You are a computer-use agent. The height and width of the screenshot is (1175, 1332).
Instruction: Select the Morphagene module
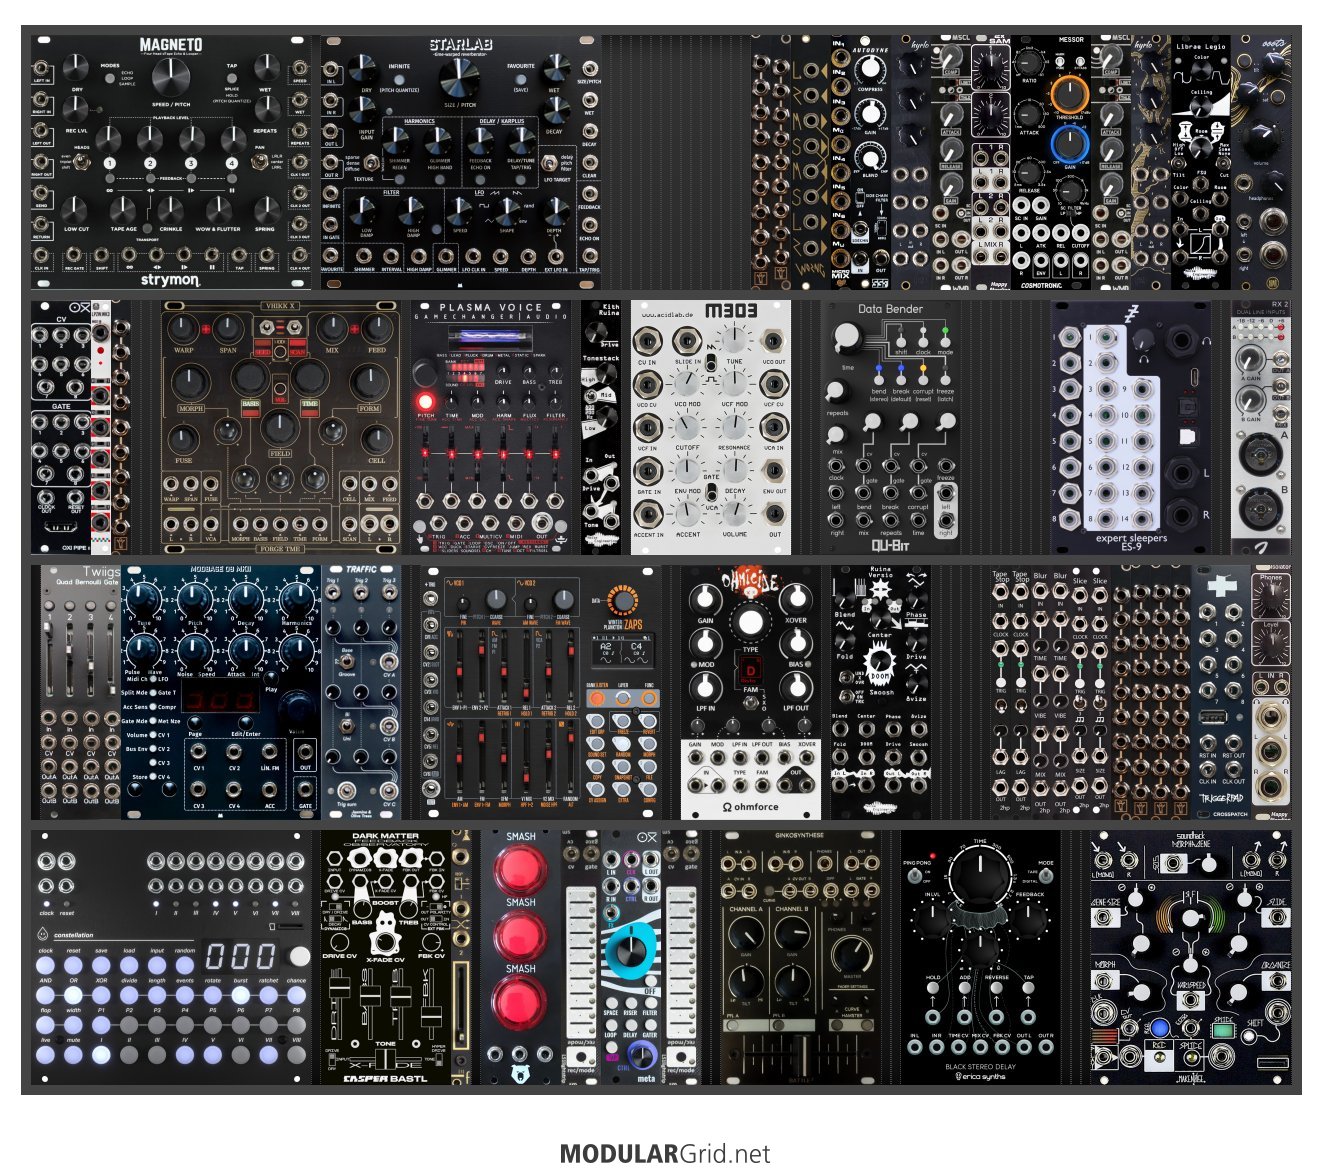1191,955
